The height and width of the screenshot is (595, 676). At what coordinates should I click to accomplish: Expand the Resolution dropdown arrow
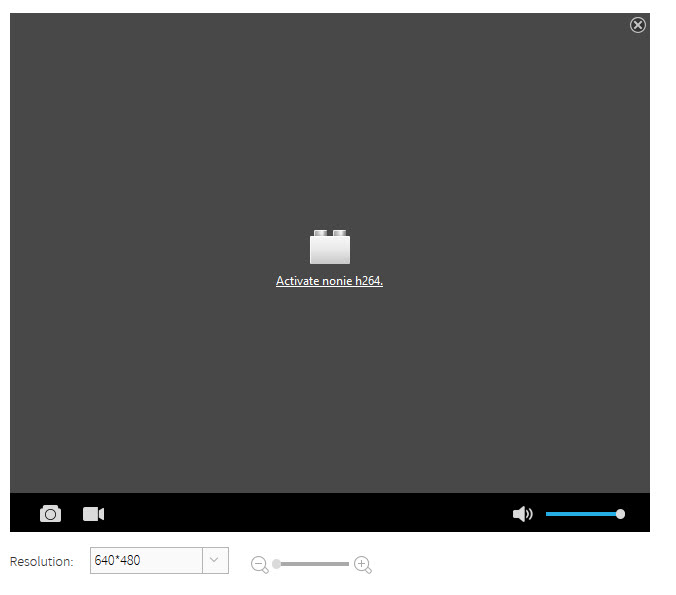(x=215, y=561)
